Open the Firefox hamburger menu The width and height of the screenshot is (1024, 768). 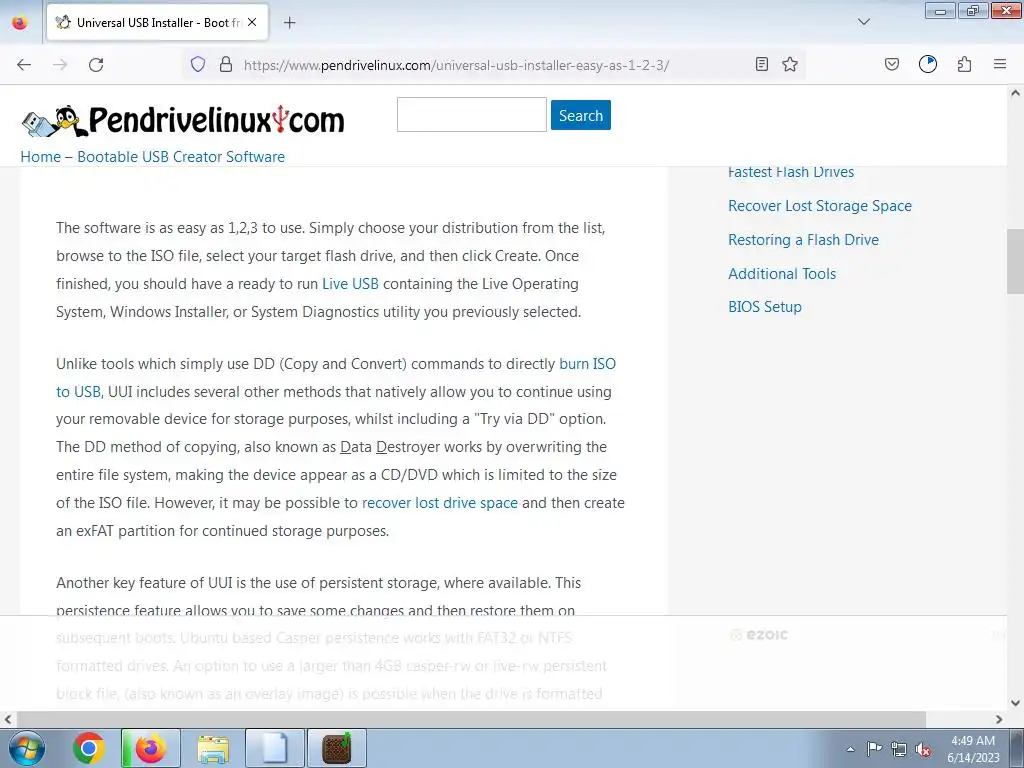coord(1000,64)
